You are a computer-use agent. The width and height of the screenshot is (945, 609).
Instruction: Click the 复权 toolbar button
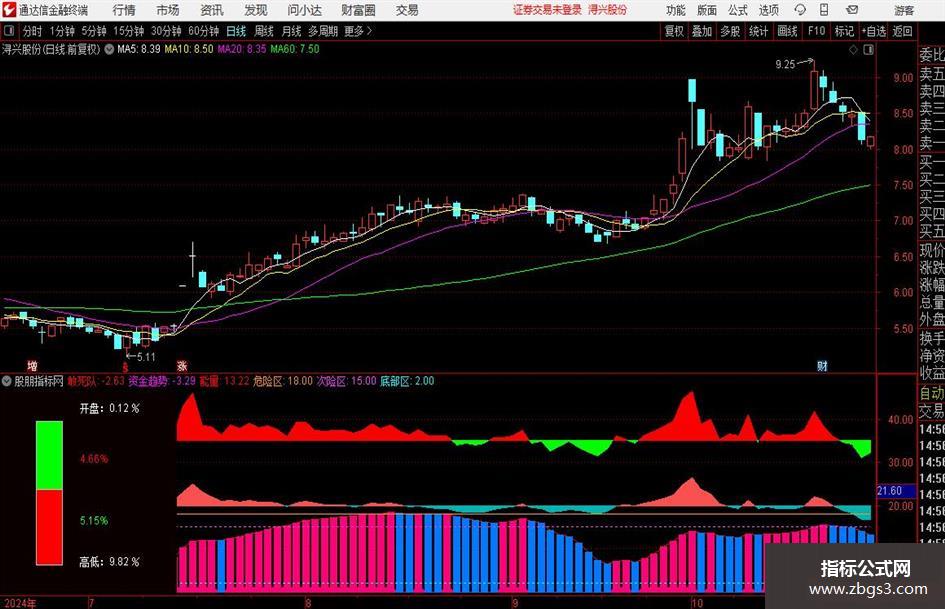click(674, 31)
